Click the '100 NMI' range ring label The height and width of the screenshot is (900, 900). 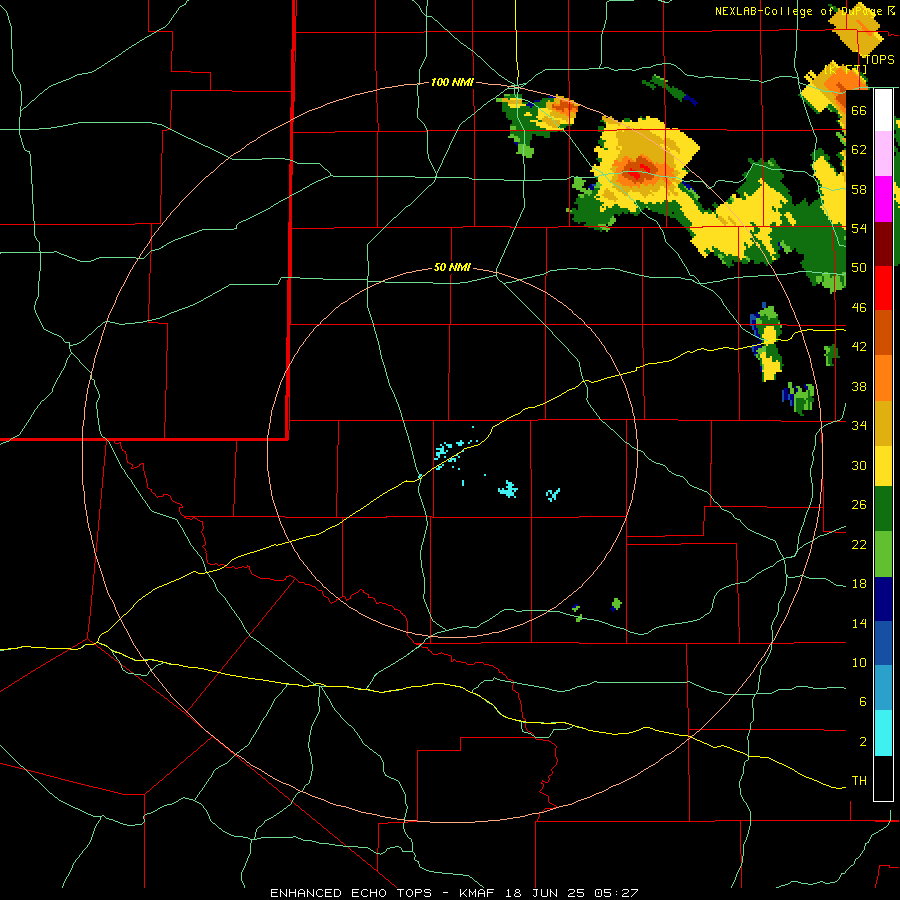tap(452, 82)
